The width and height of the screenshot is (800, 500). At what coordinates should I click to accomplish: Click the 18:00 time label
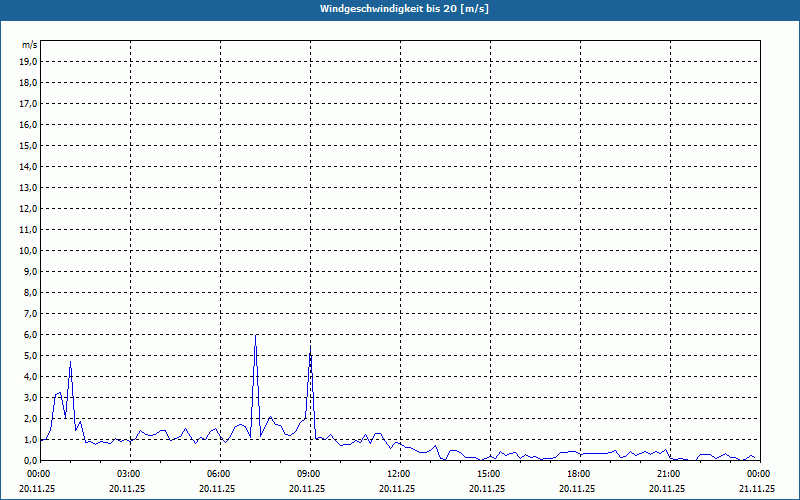tap(578, 474)
